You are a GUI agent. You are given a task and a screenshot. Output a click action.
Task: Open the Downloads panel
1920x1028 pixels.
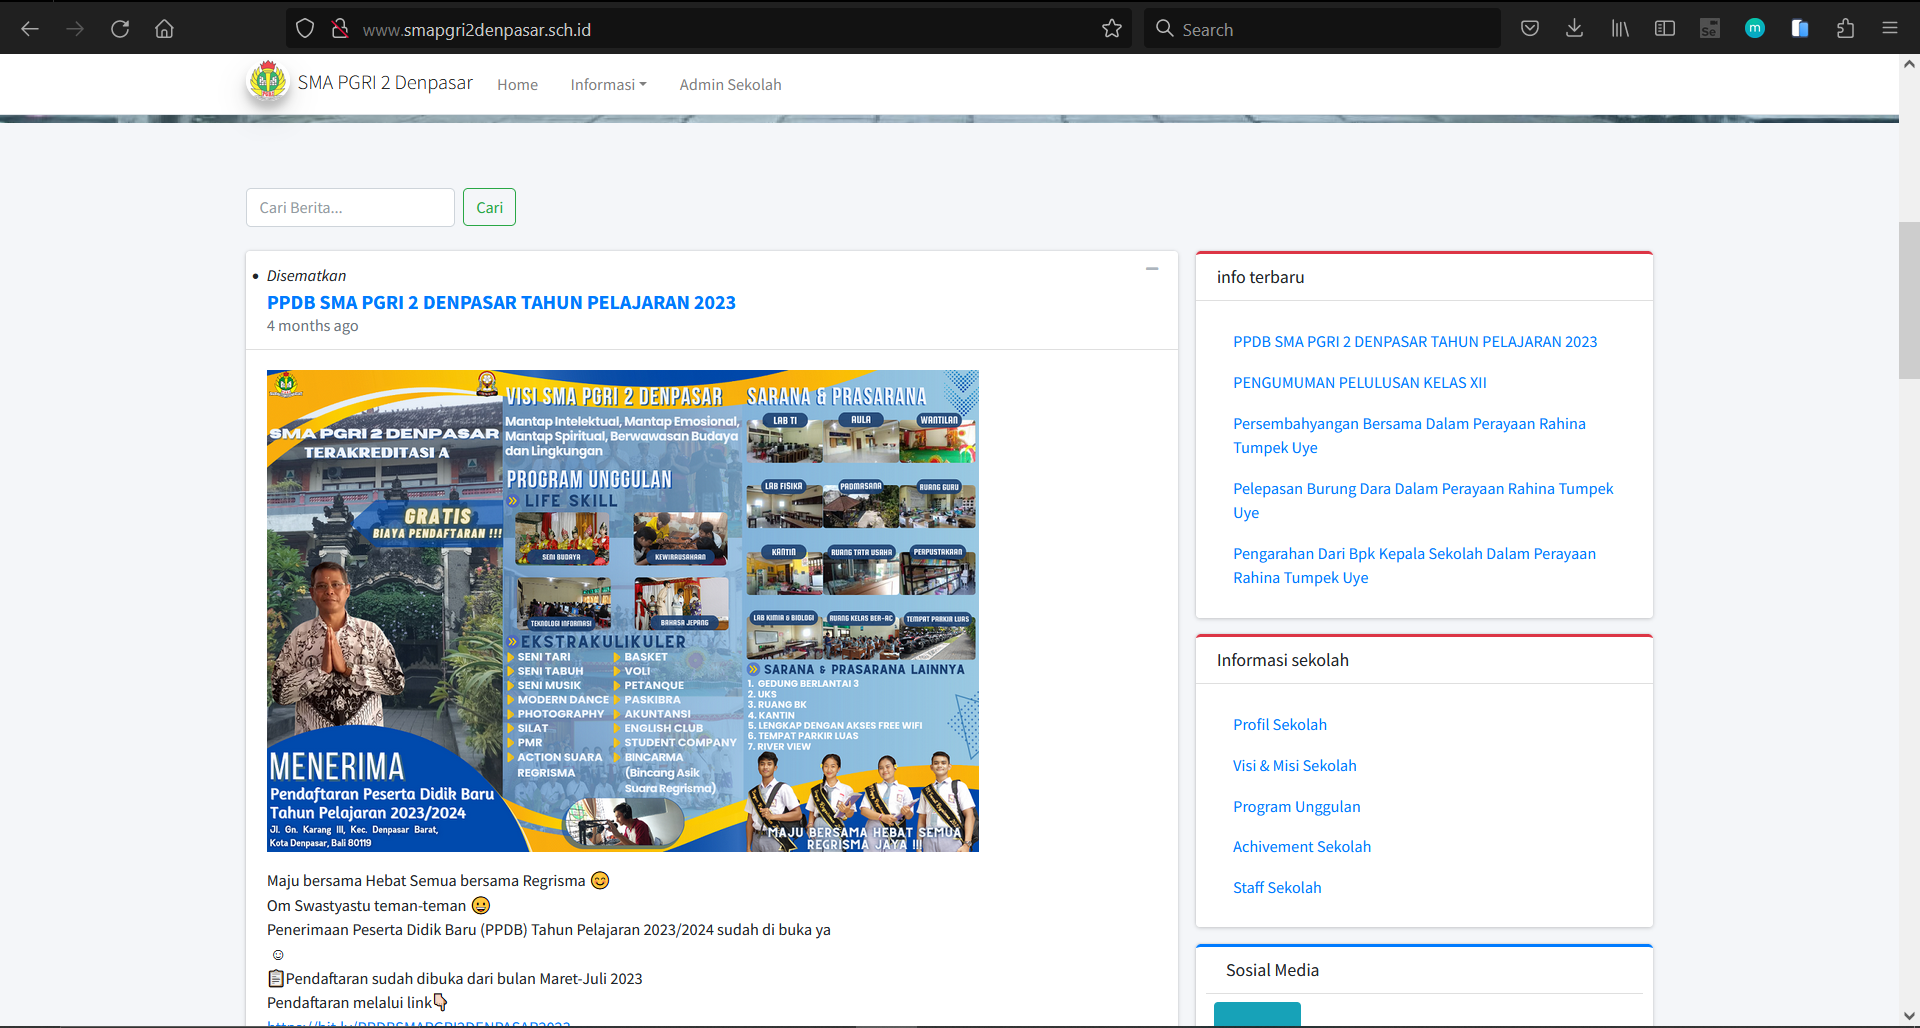pos(1574,28)
